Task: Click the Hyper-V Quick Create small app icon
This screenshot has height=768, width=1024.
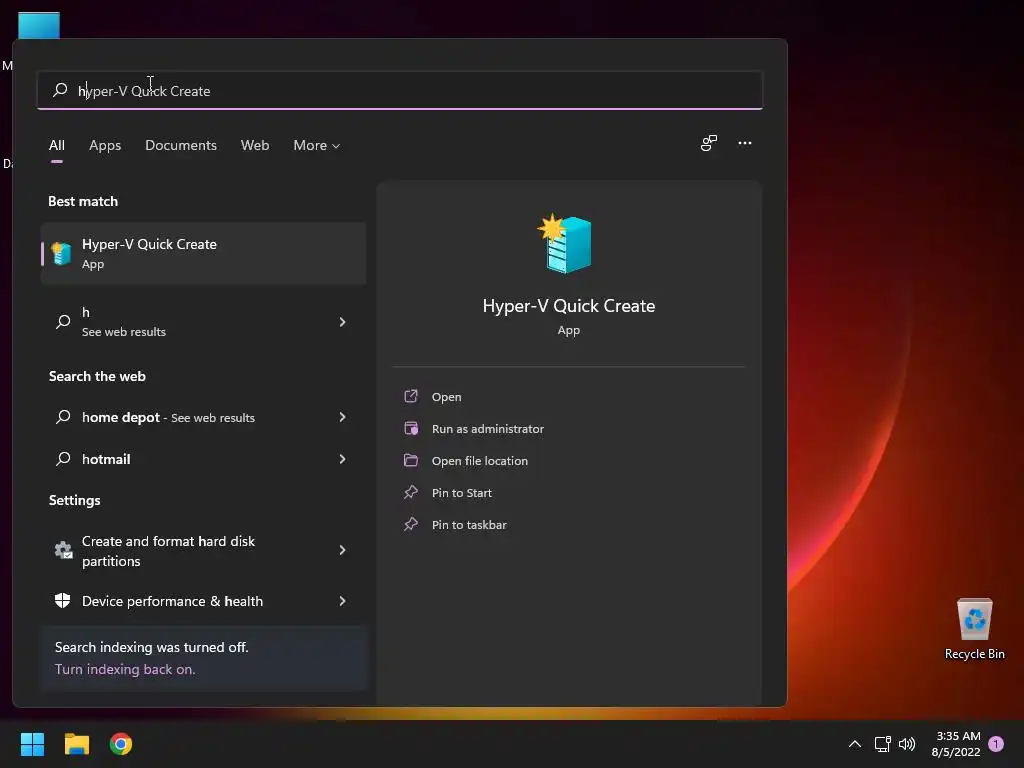Action: [61, 253]
